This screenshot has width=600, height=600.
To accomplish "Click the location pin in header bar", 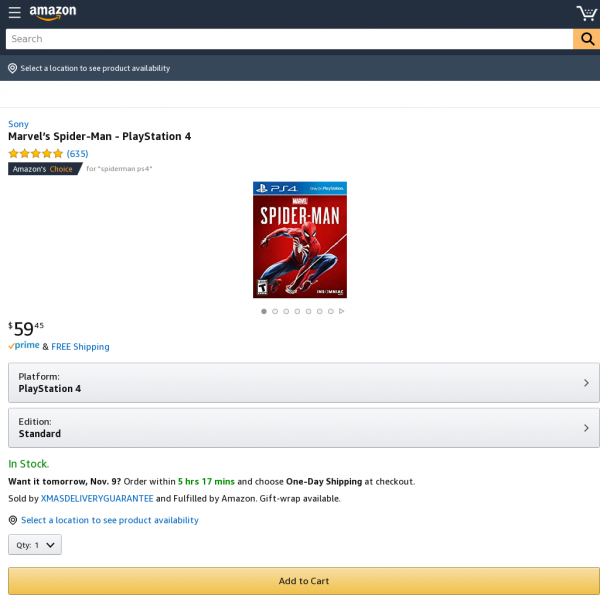I will coord(13,68).
